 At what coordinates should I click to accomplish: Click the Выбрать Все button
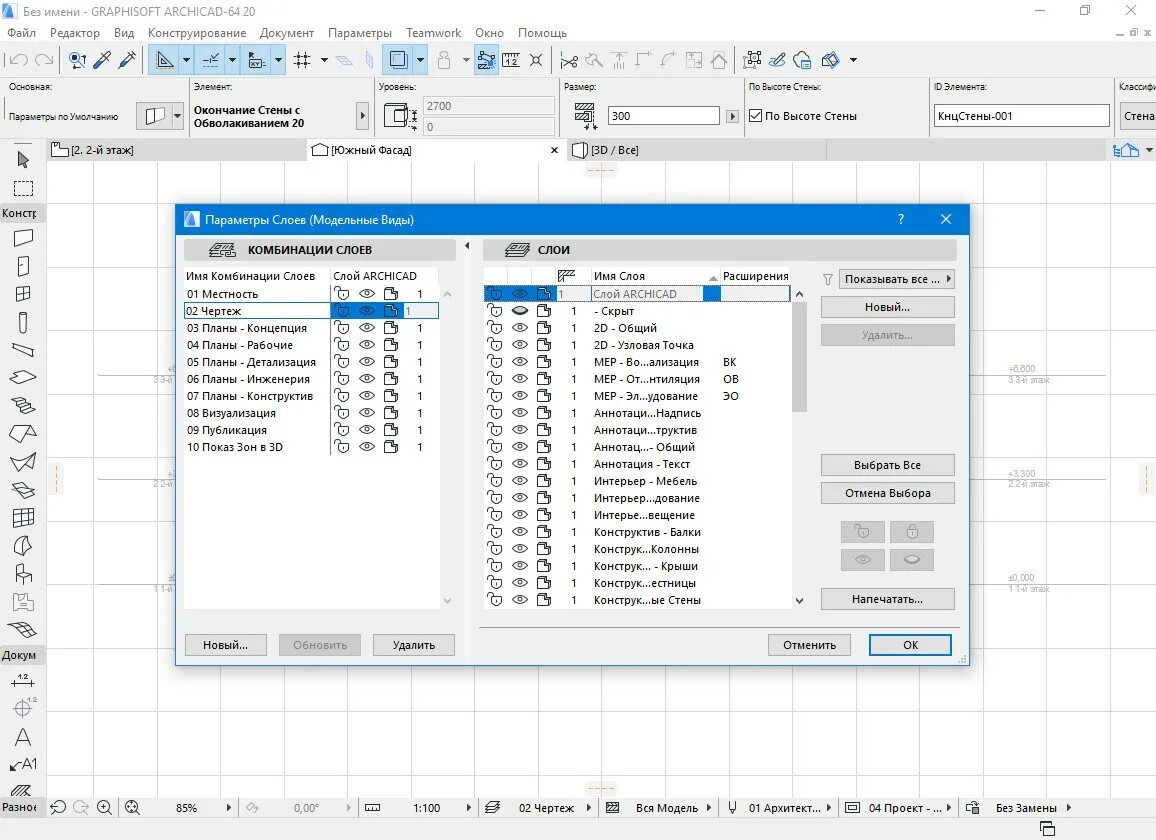887,465
